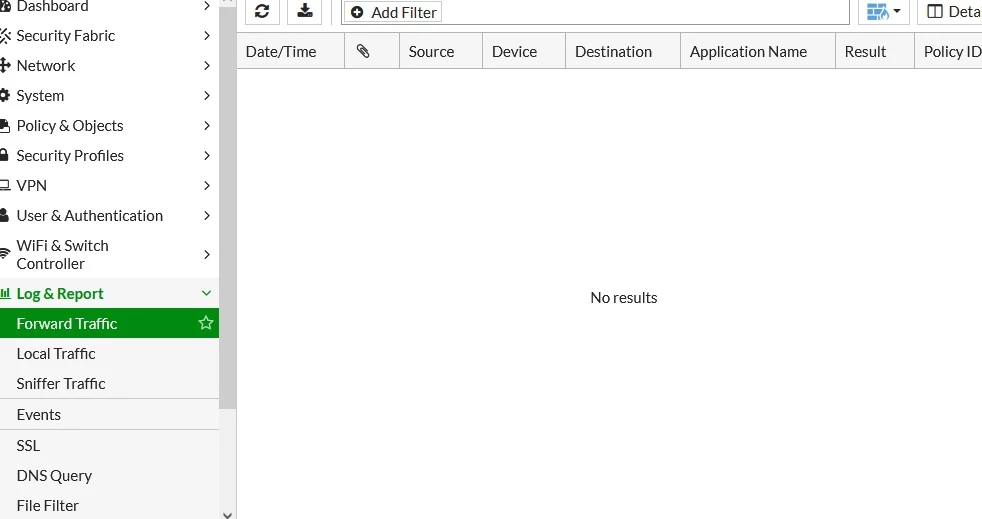This screenshot has height=519, width=982.
Task: Click Security Profiles lock icon
Action: [x=4, y=155]
